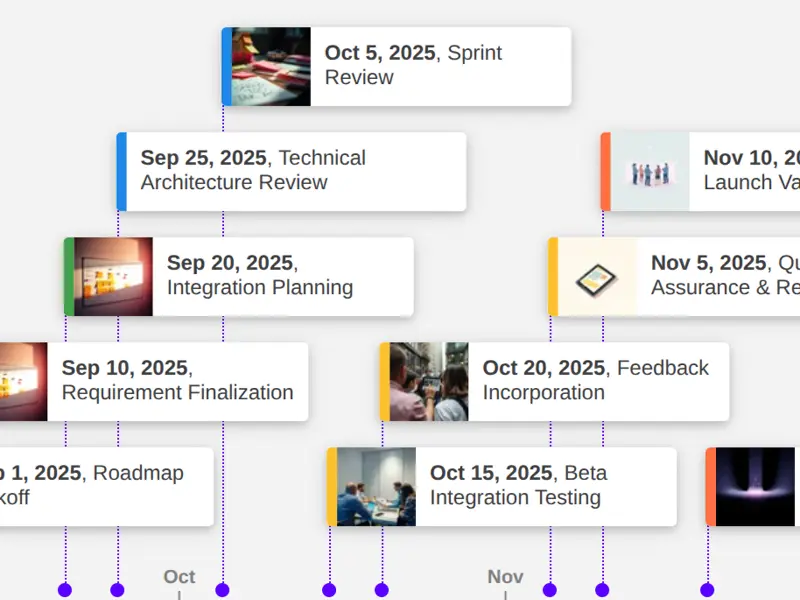Select the Sep 10 Requirement Finalization title
Image resolution: width=800 pixels, height=600 pixels.
(177, 380)
